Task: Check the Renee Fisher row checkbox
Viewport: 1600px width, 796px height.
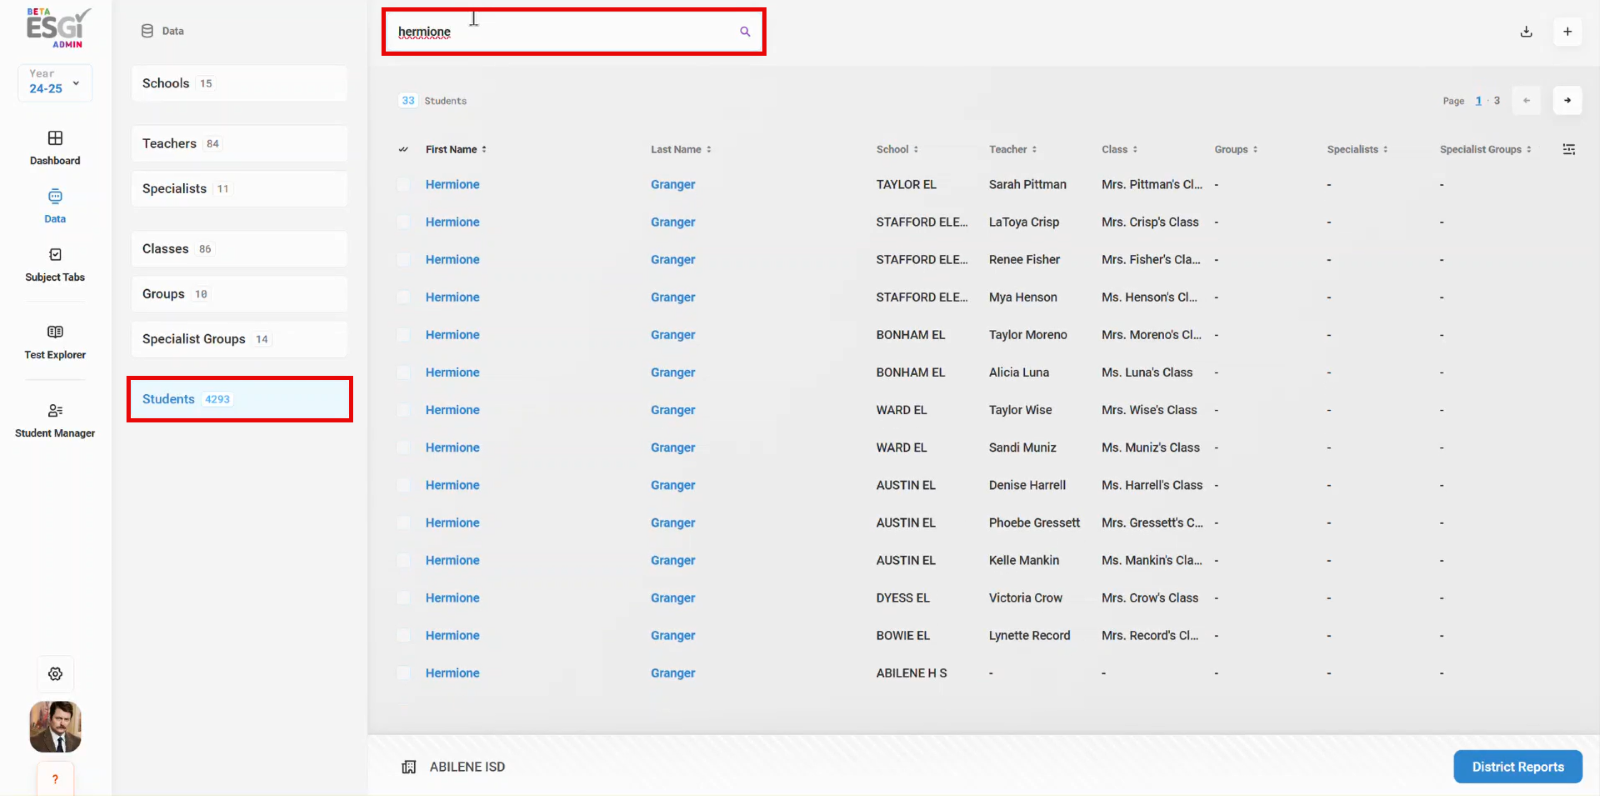Action: 403,260
